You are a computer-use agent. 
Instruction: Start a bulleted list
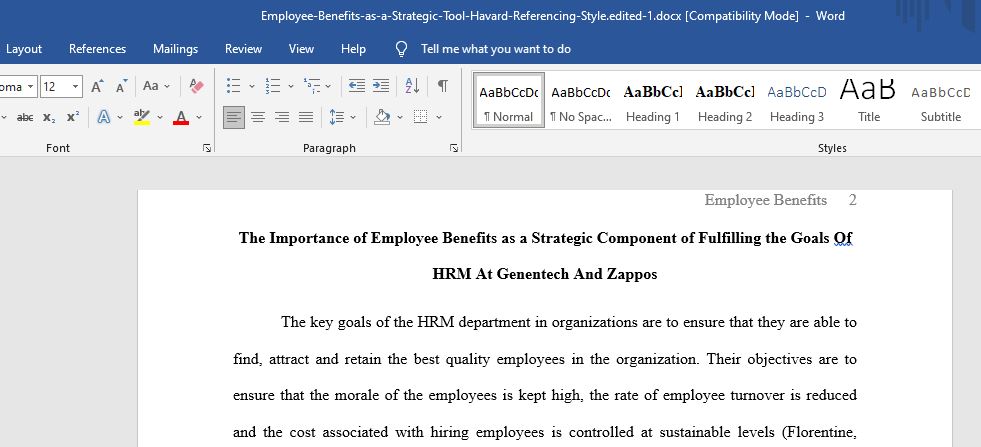tap(233, 86)
